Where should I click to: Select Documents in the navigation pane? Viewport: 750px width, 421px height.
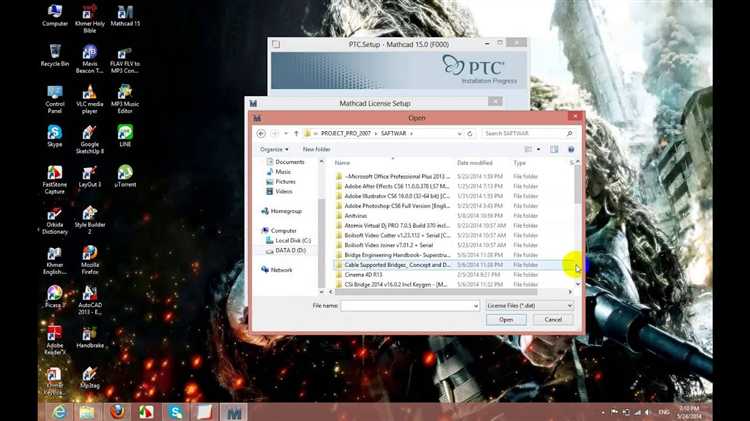point(289,162)
